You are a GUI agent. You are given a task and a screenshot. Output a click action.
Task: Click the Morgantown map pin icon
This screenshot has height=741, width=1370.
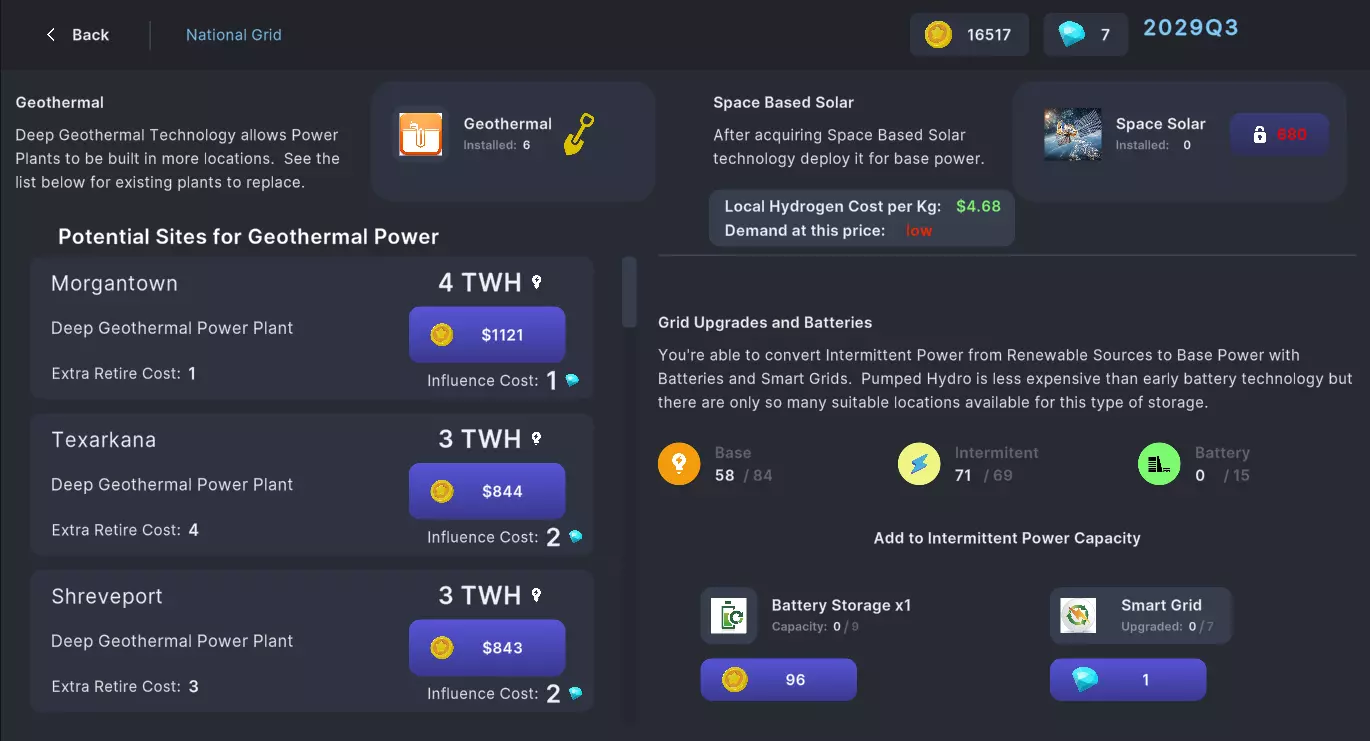(x=537, y=282)
